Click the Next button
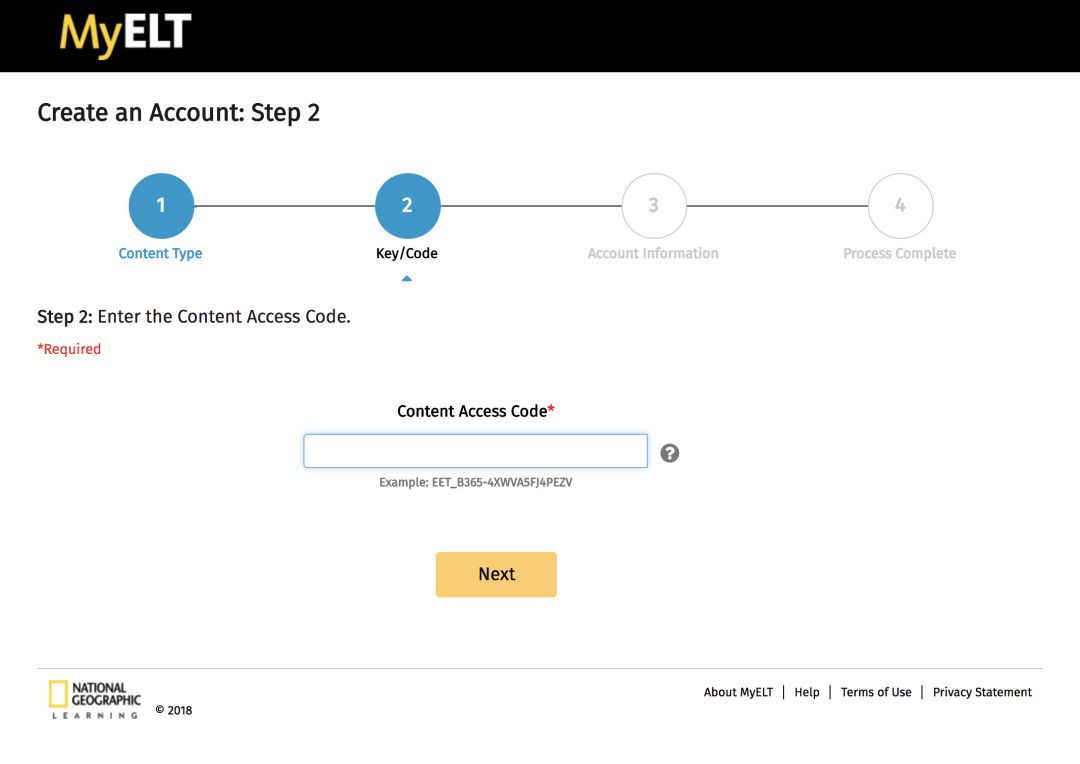The height and width of the screenshot is (764, 1080). (x=496, y=574)
